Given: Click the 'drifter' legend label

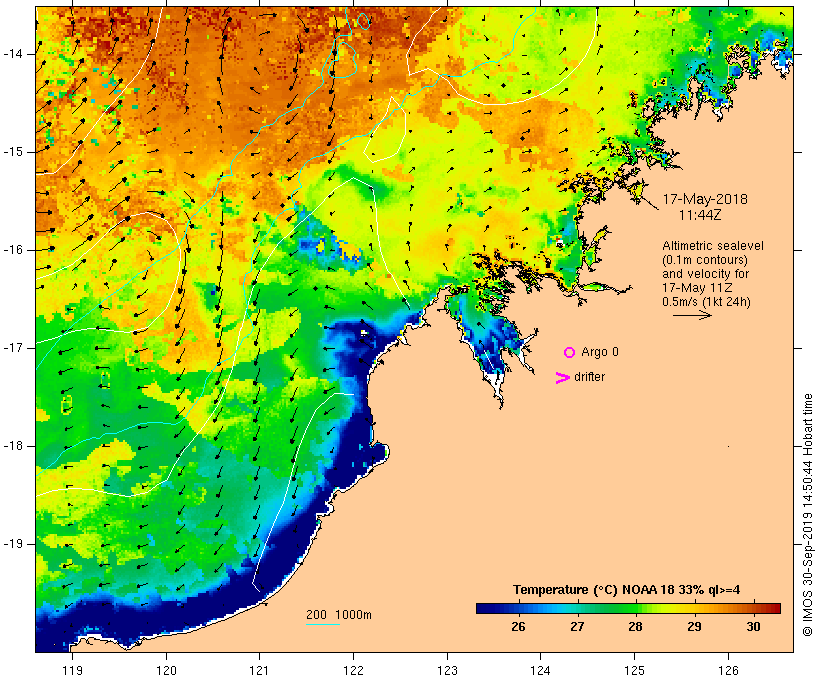Looking at the screenshot, I should coord(589,377).
